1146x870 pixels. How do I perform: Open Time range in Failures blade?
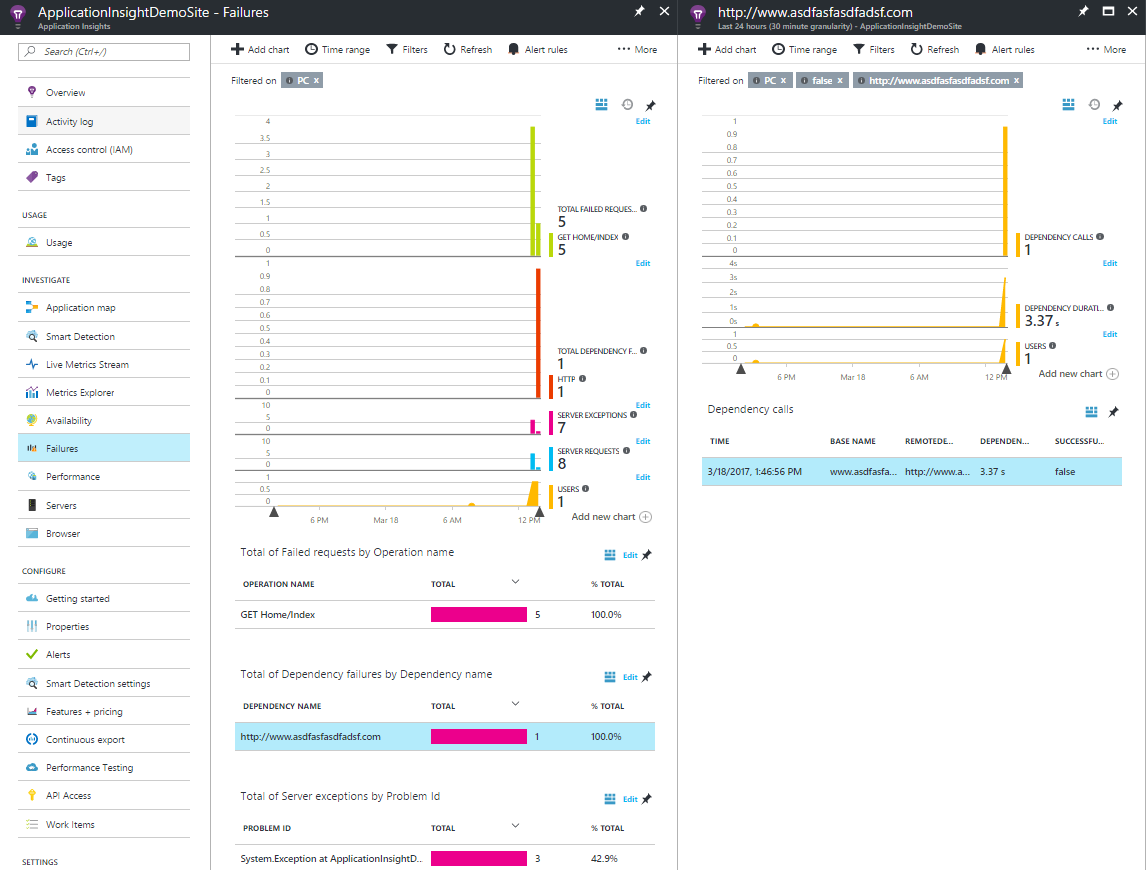pyautogui.click(x=337, y=50)
